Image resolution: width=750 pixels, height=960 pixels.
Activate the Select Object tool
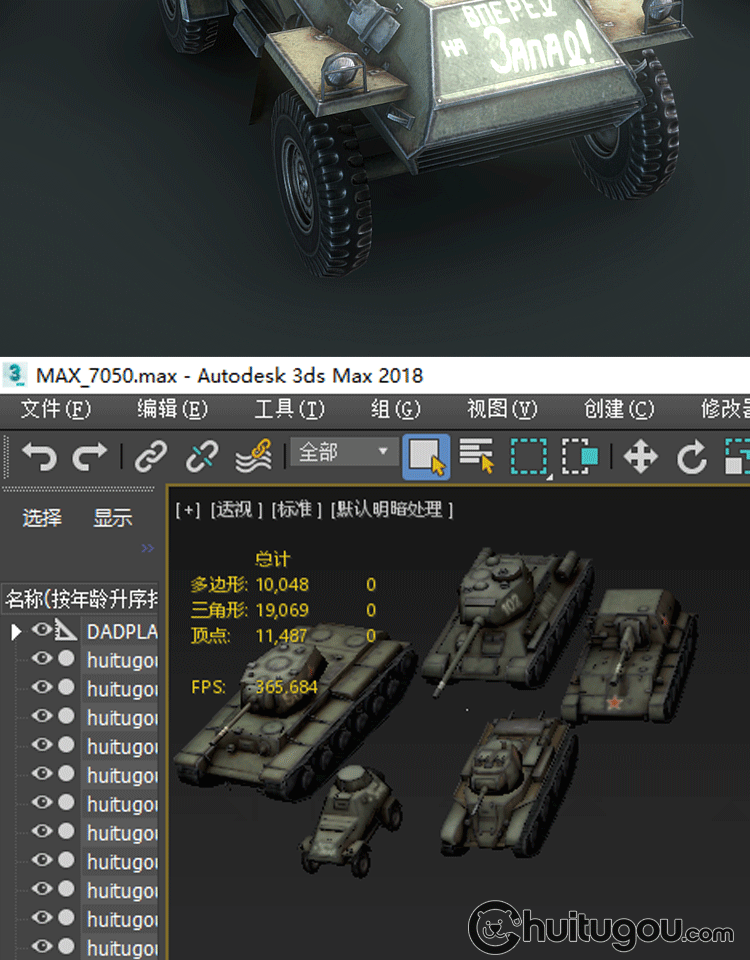click(426, 458)
